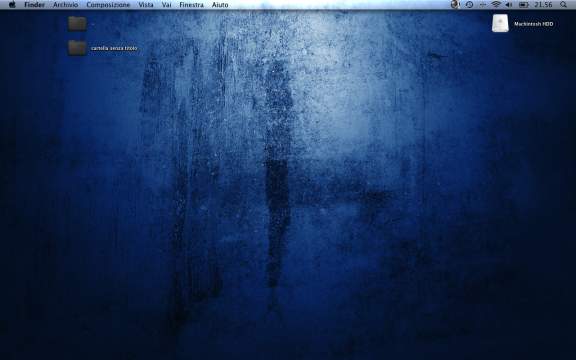Select the unnamed folder icon on desktop
The height and width of the screenshot is (360, 576).
77,24
